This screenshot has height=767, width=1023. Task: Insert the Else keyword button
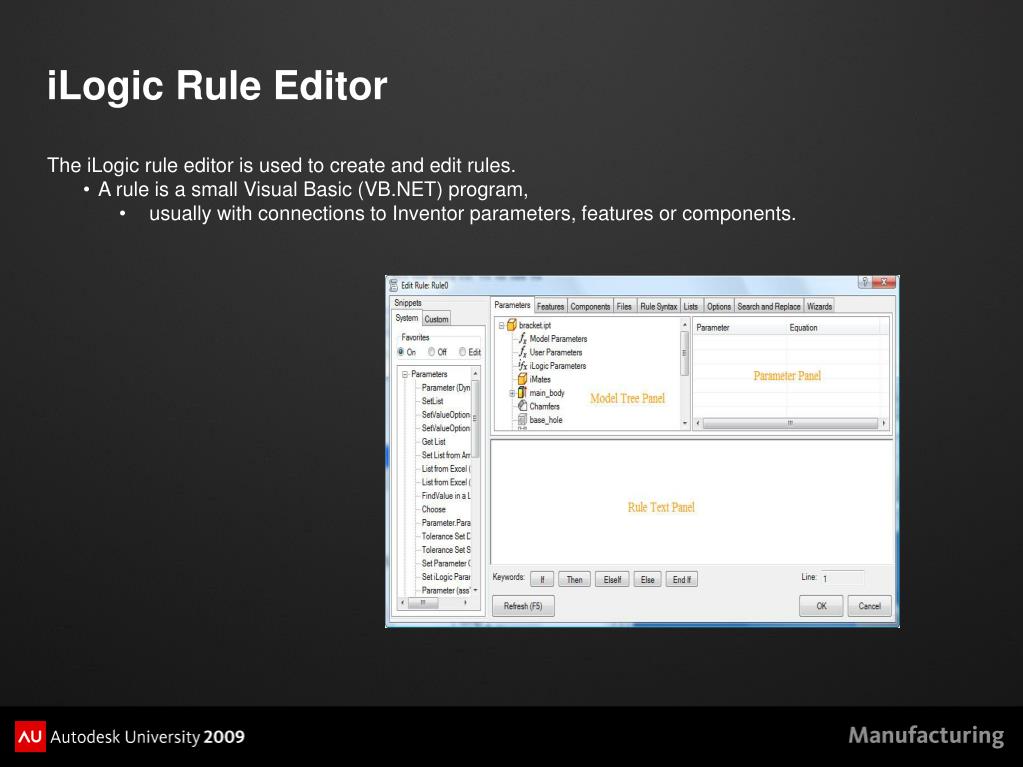tap(647, 579)
